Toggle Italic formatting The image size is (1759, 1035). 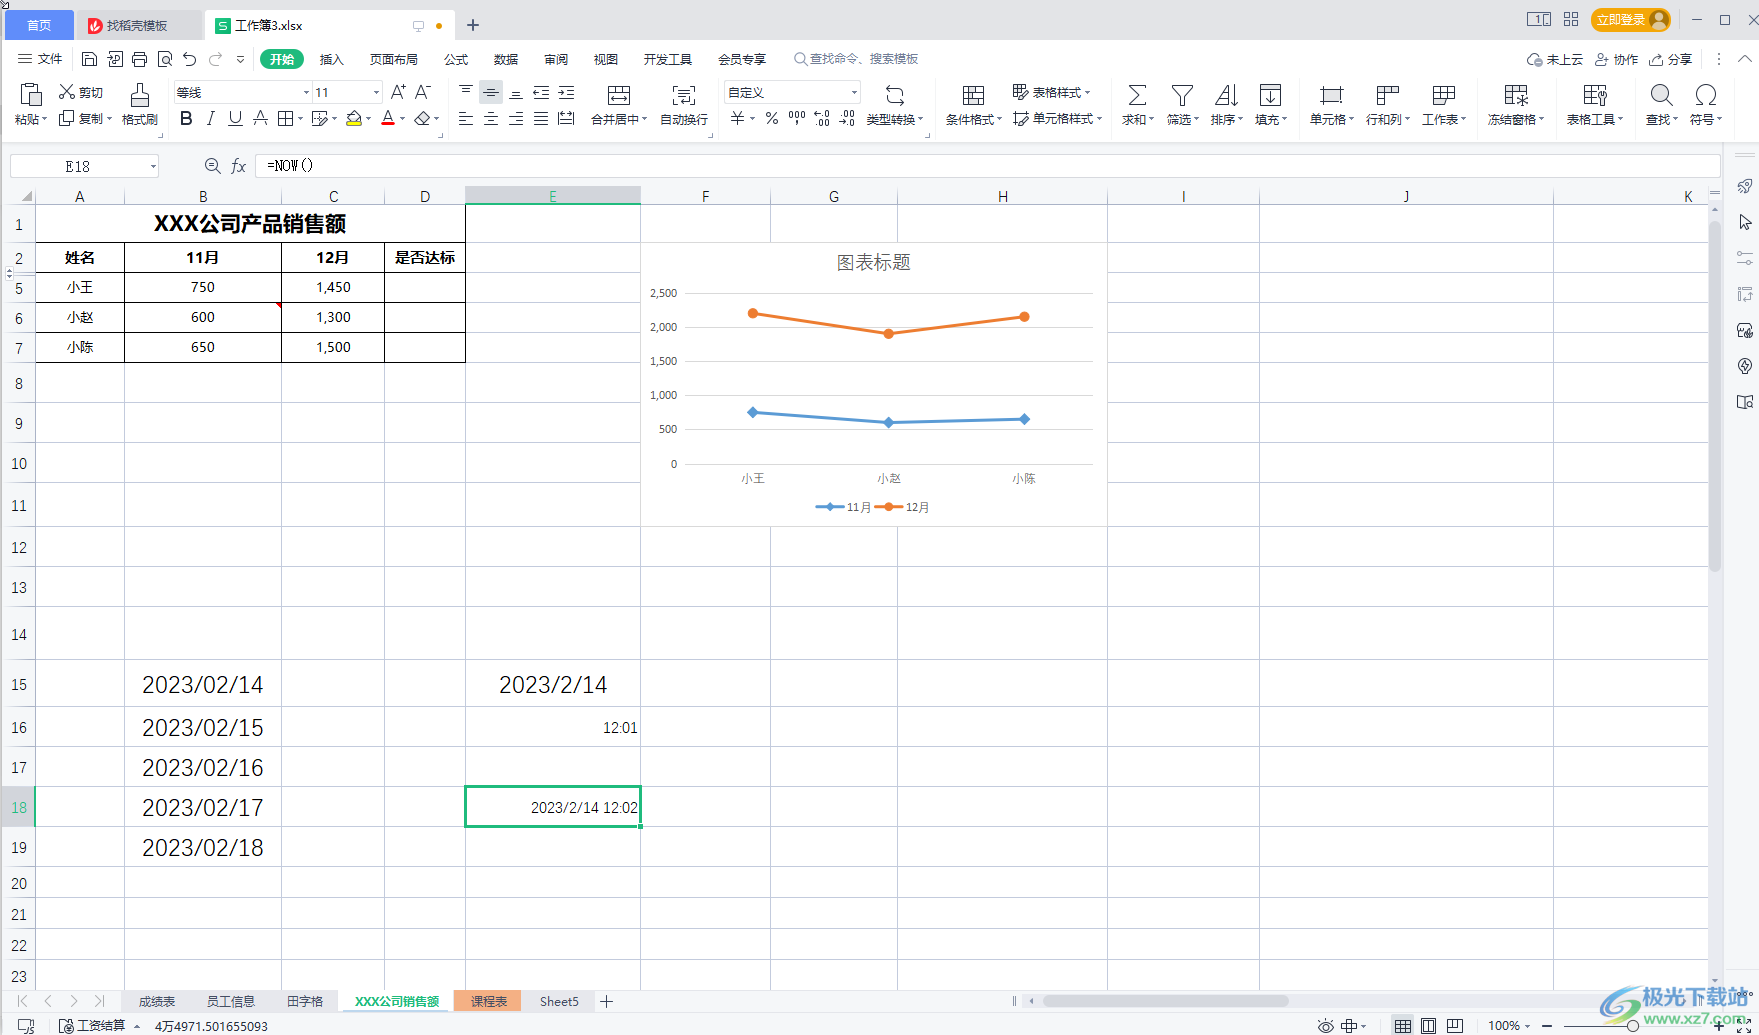tap(210, 119)
